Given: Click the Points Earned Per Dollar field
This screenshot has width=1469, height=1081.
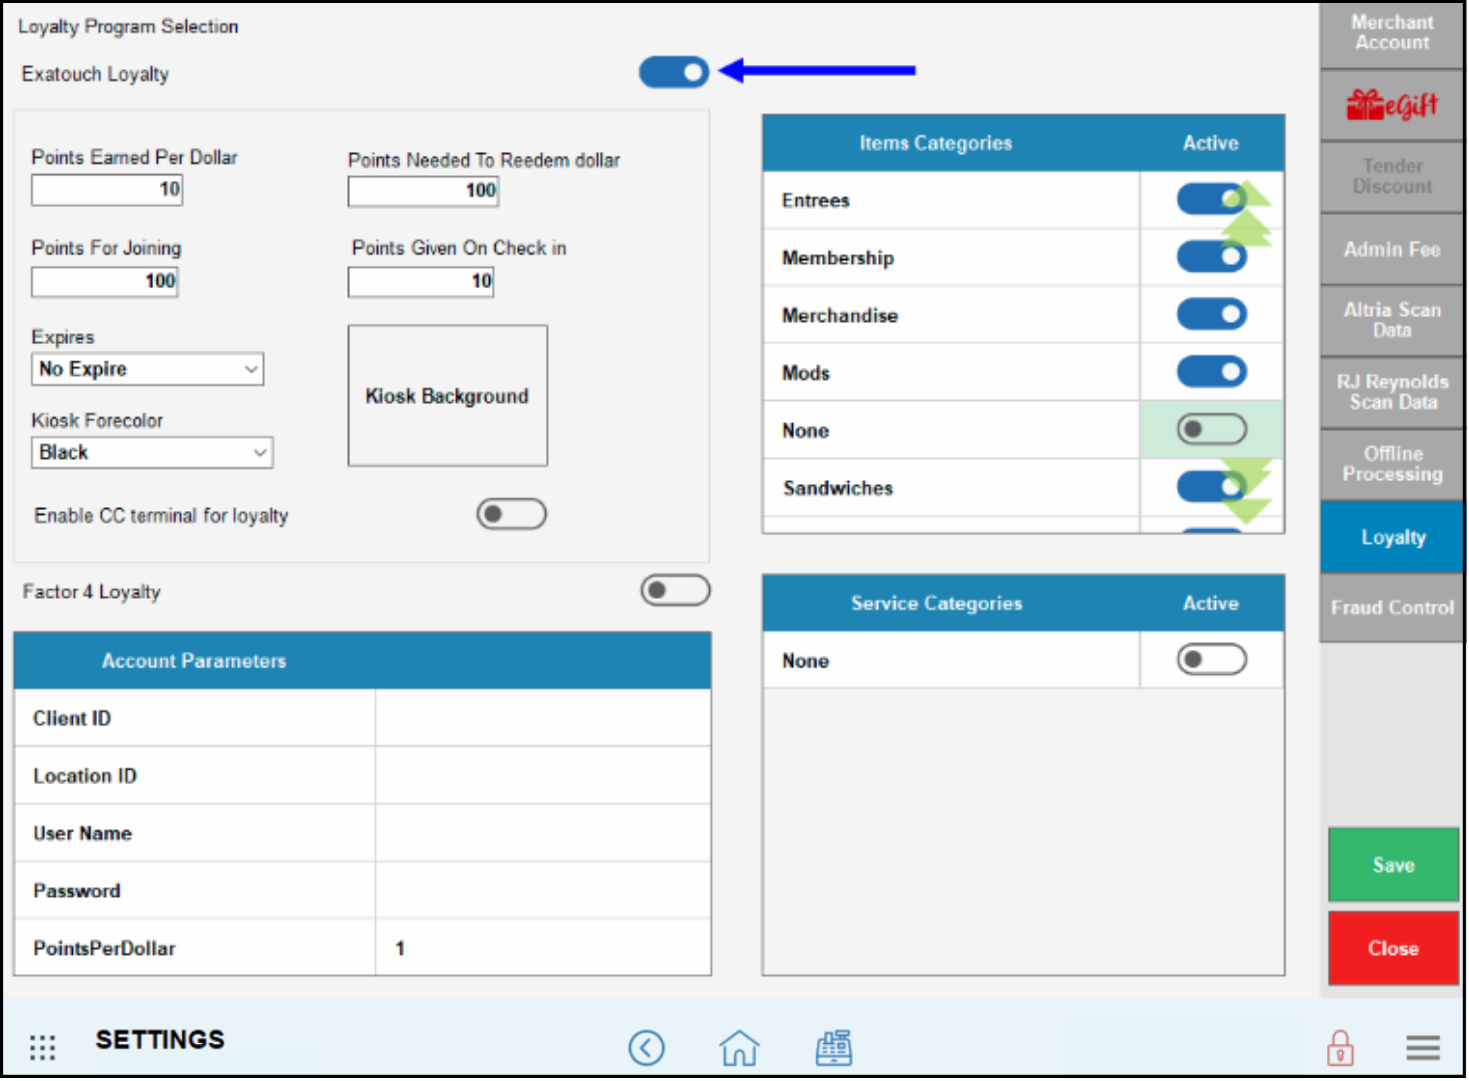Looking at the screenshot, I should coord(107,190).
